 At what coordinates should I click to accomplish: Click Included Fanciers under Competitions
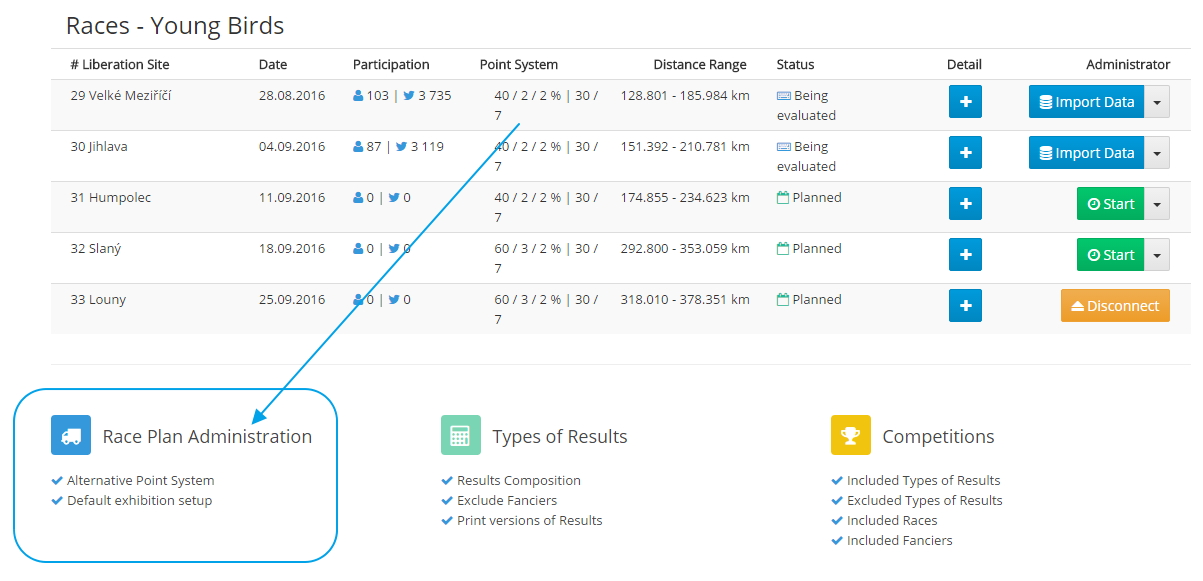click(899, 541)
